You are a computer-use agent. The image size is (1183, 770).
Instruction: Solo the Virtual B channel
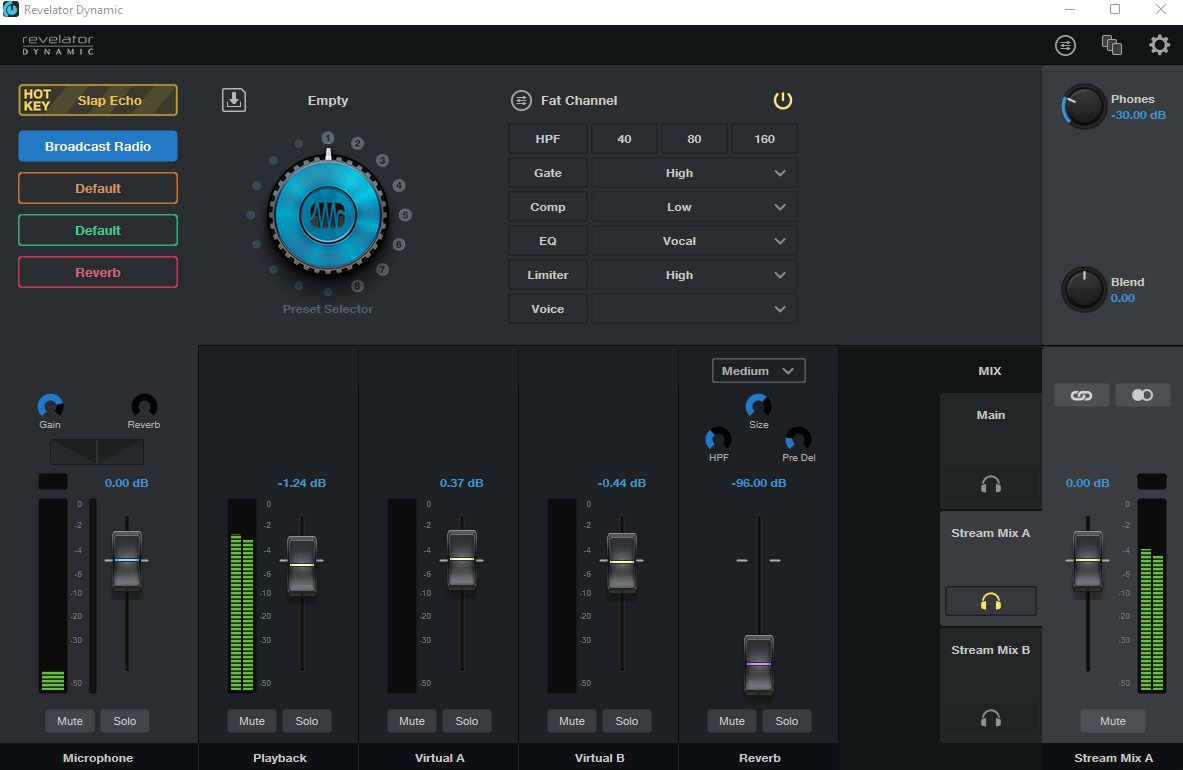point(627,720)
